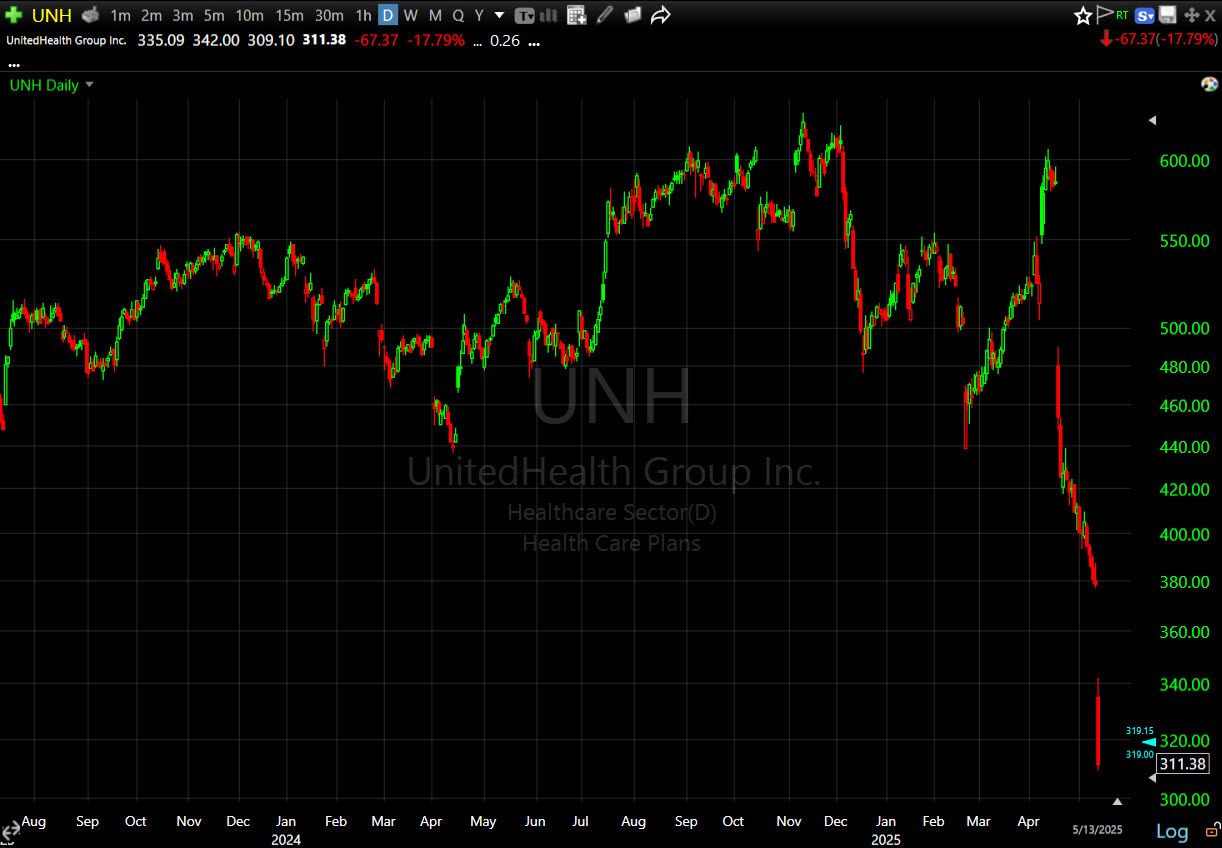Open the blue S dropdown

click(1145, 15)
